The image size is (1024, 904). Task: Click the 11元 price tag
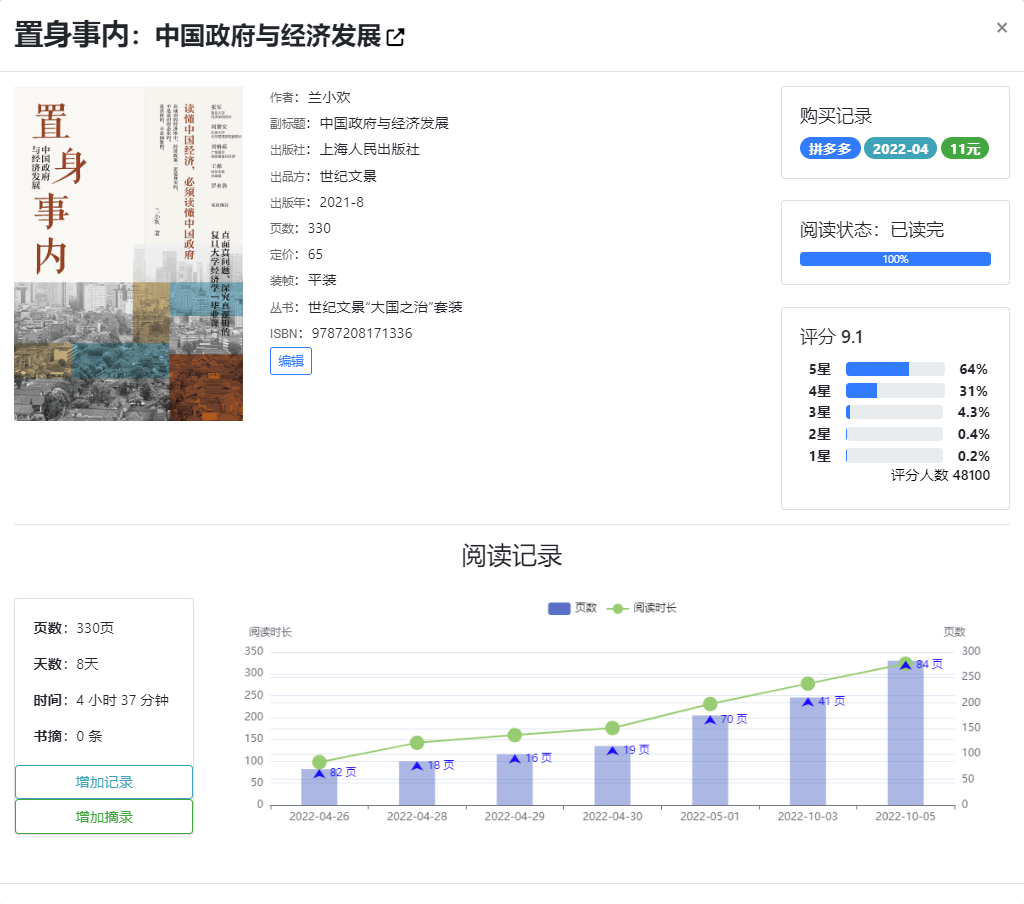click(x=965, y=149)
